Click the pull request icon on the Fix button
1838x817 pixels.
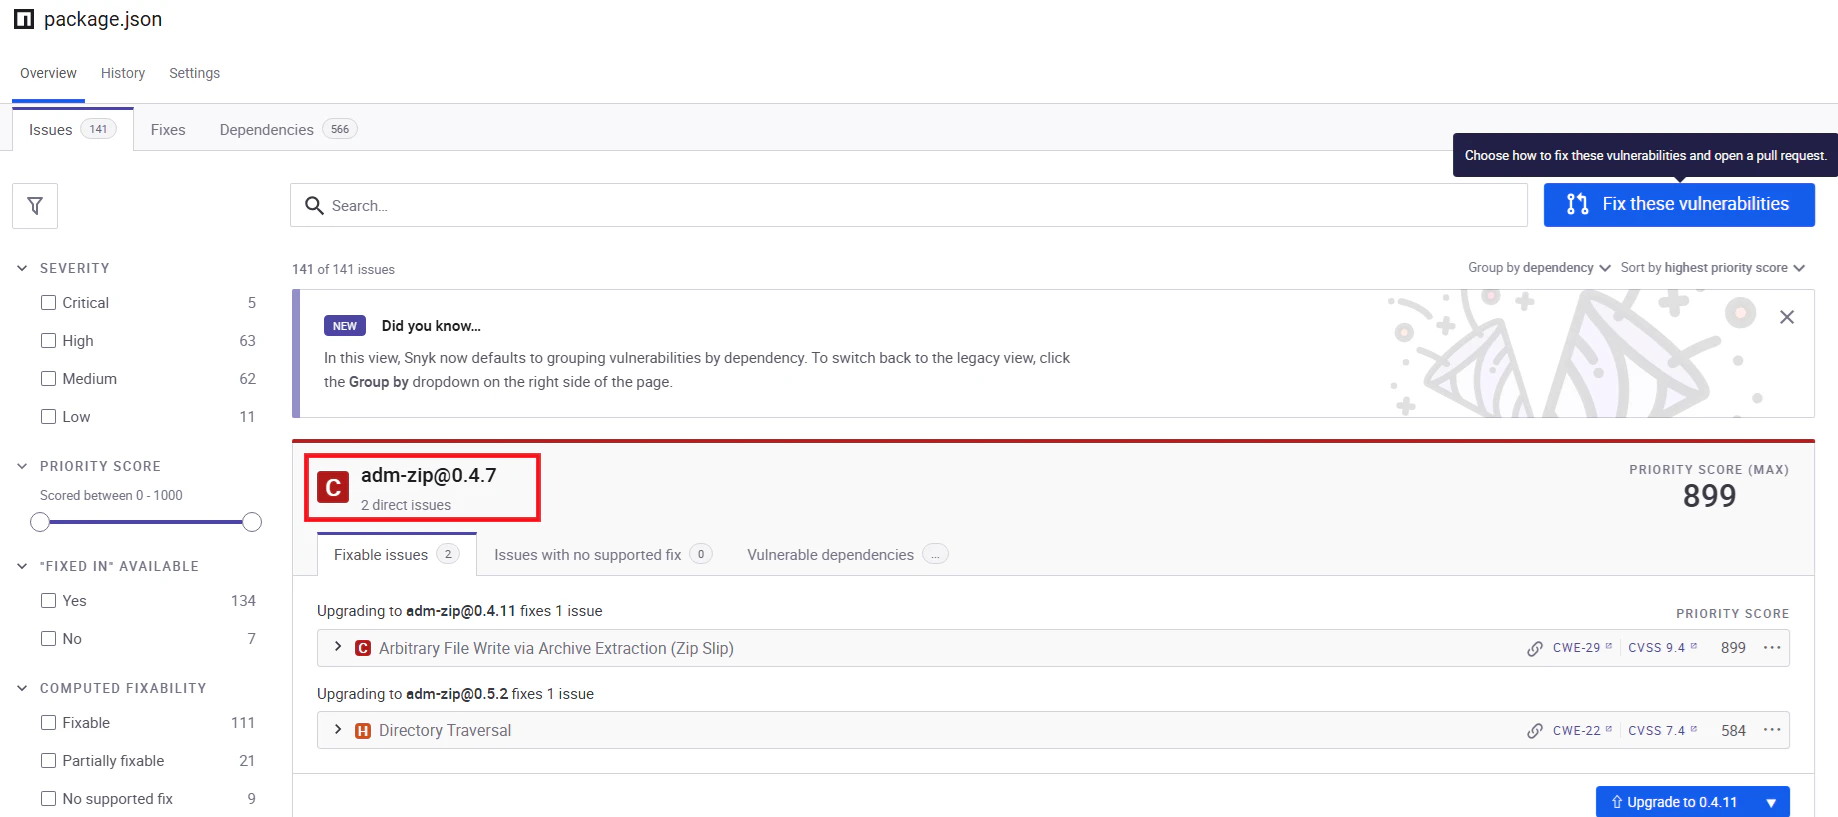pyautogui.click(x=1578, y=204)
